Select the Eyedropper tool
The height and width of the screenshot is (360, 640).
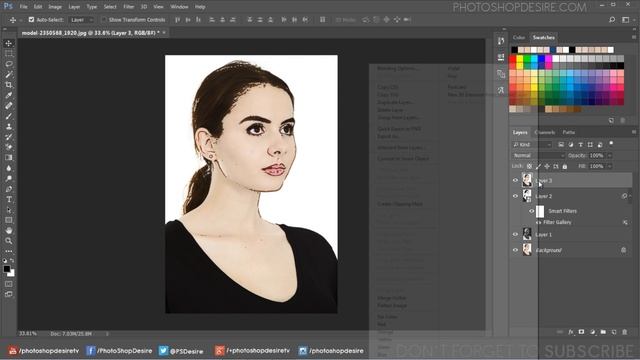click(9, 95)
